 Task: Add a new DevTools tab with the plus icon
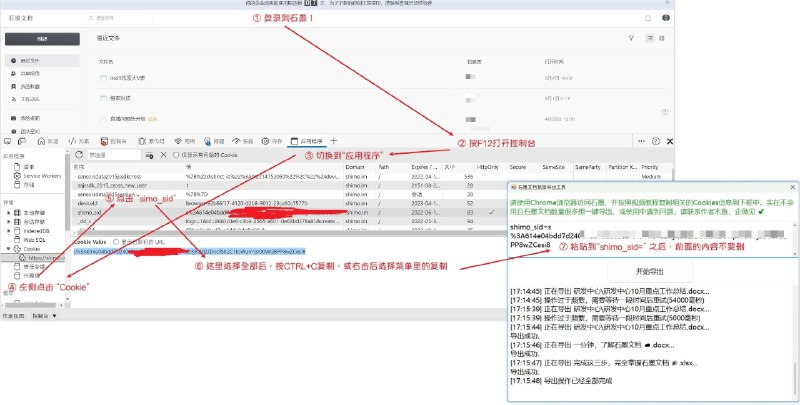(x=333, y=141)
